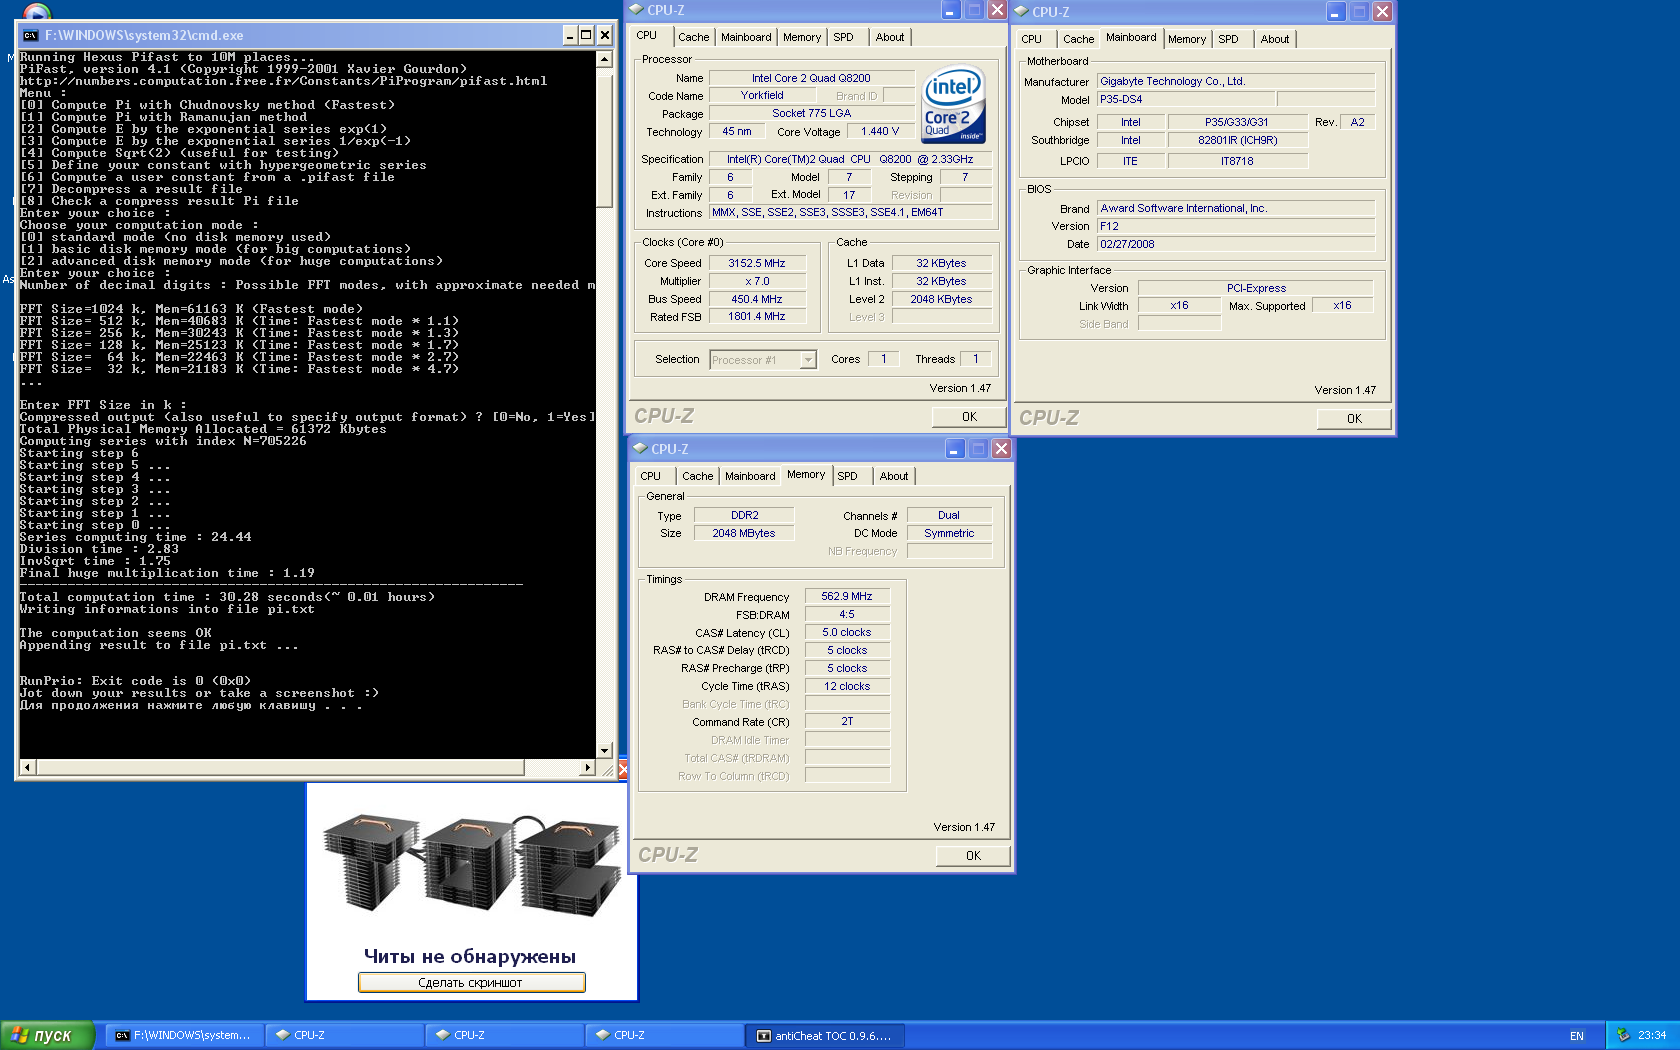Screen dimensions: 1680x1050
Task: Click EN language indicator in taskbar
Action: click(x=1577, y=1036)
